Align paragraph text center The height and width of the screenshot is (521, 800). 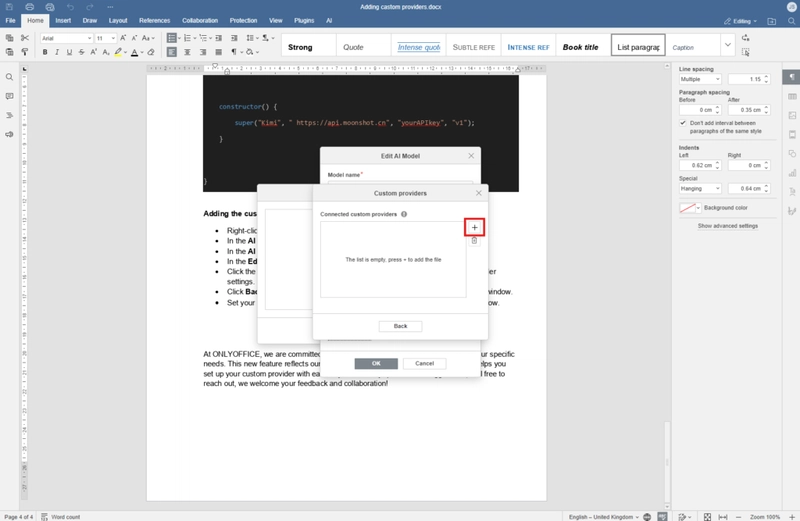[x=187, y=52]
